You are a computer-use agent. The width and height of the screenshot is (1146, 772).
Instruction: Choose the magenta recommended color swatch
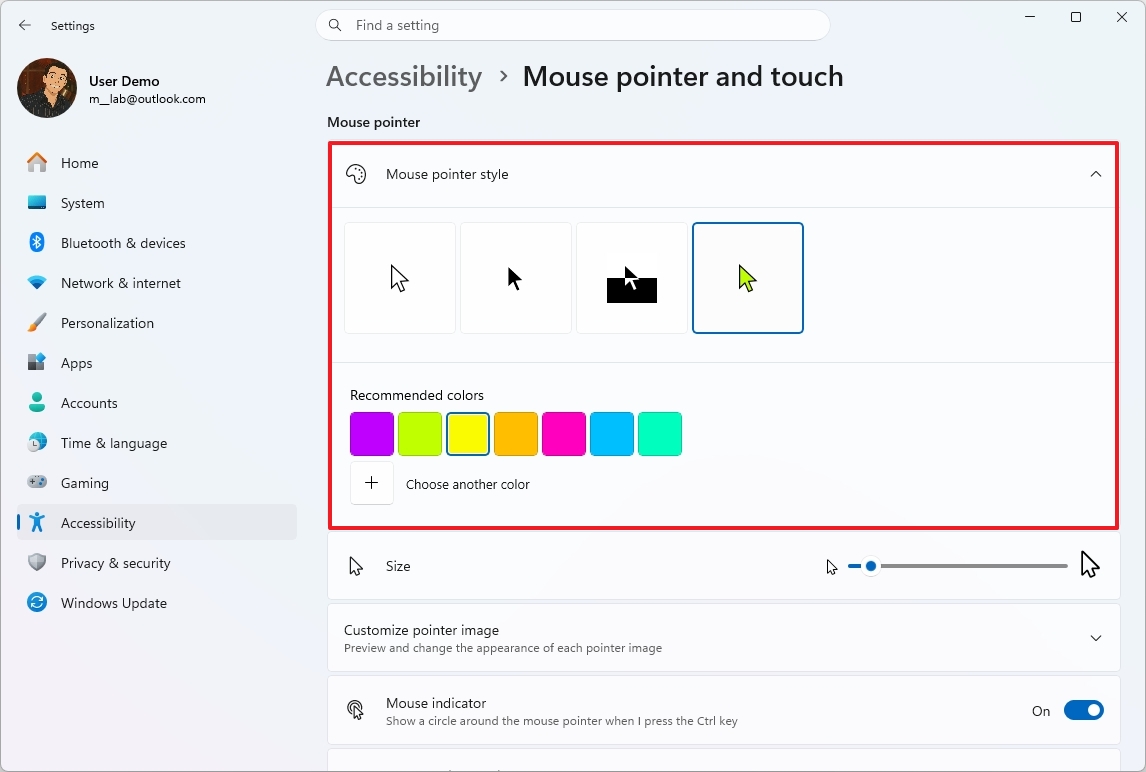[x=564, y=433]
